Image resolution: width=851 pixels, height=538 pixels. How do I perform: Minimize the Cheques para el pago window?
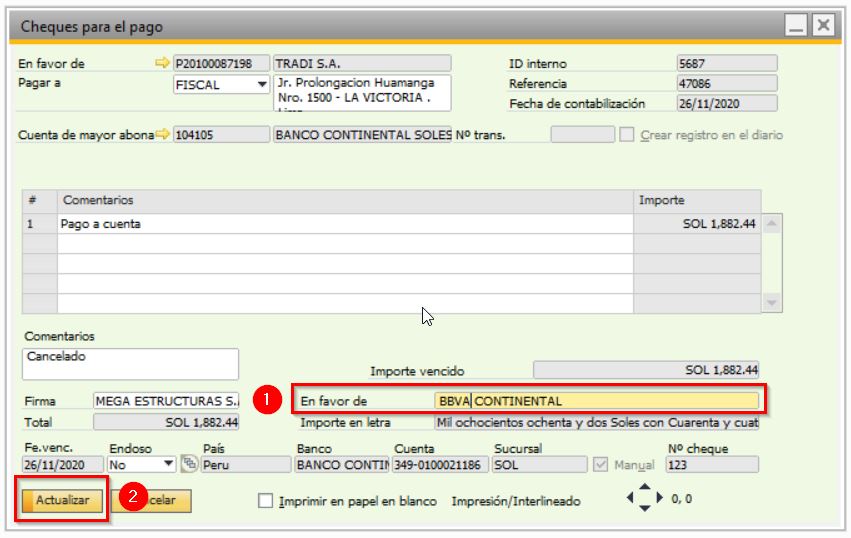[797, 26]
